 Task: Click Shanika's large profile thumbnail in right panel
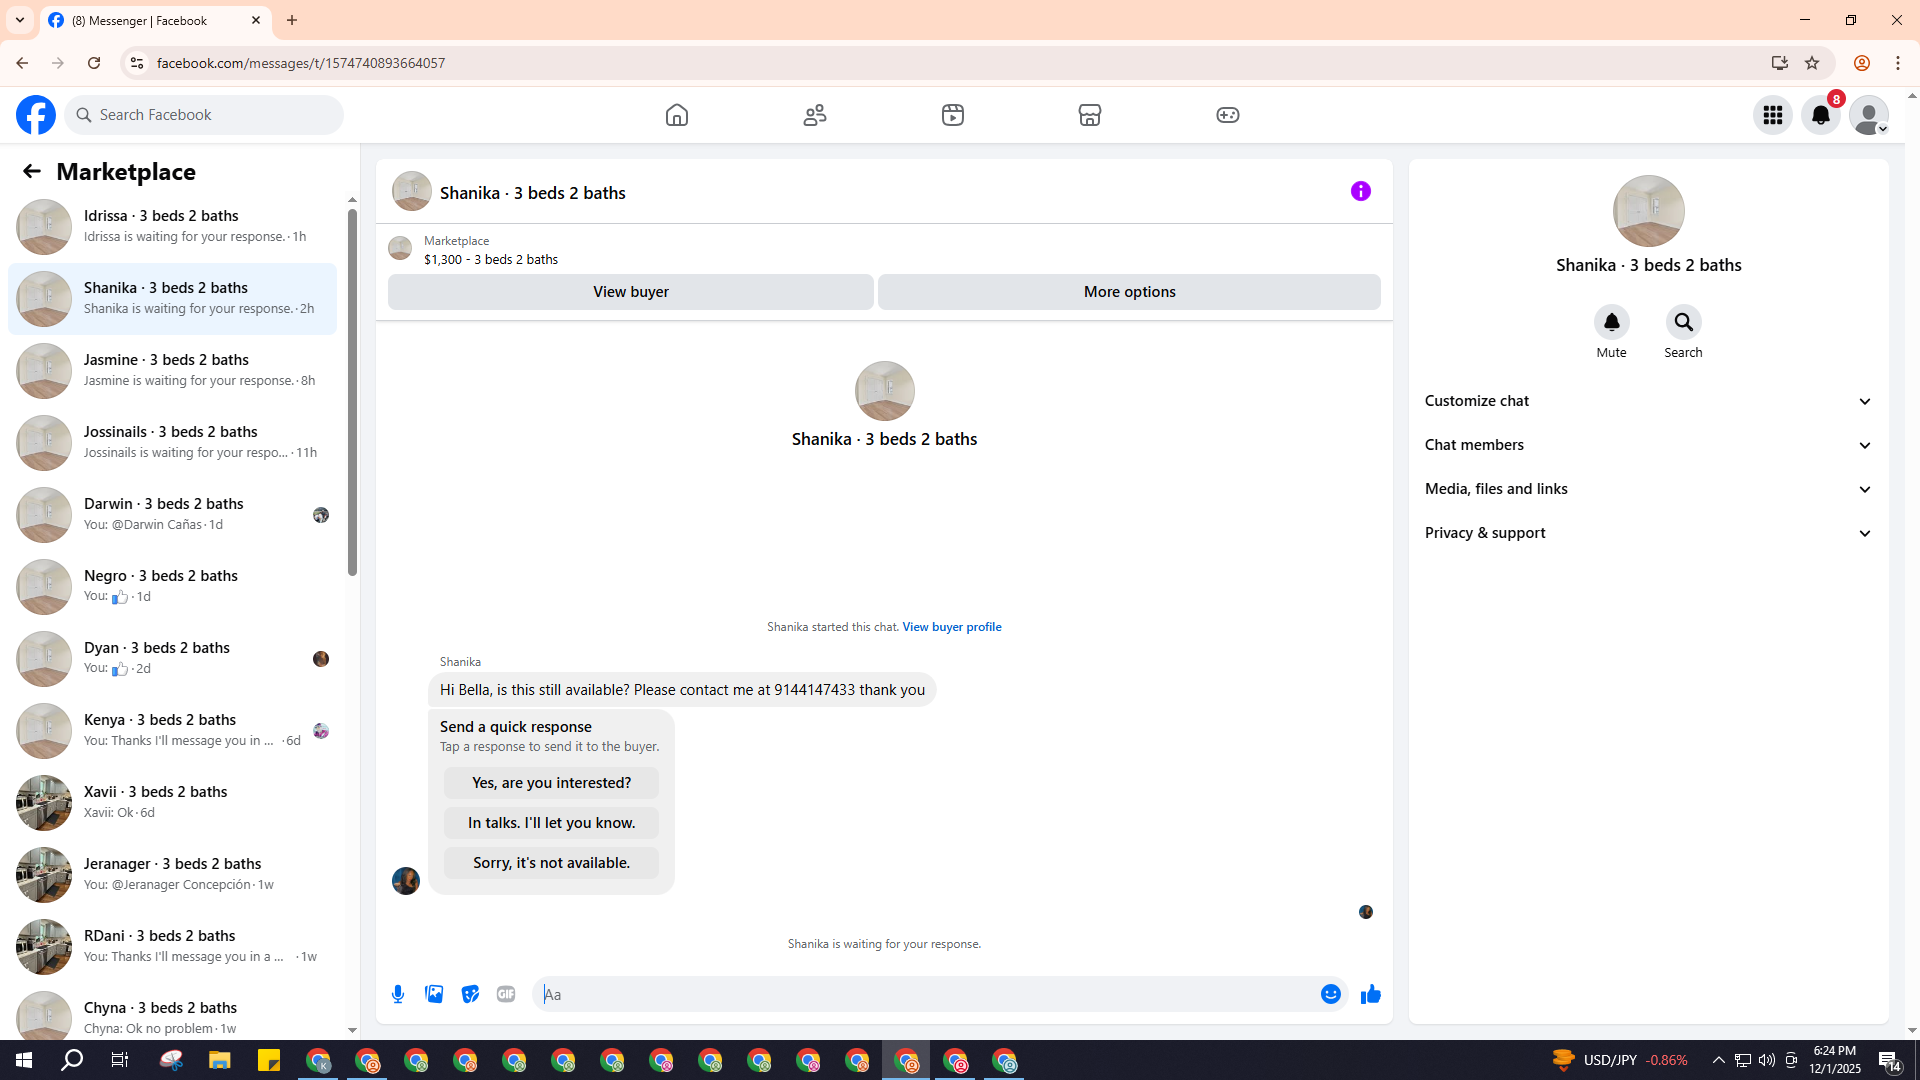pos(1649,211)
